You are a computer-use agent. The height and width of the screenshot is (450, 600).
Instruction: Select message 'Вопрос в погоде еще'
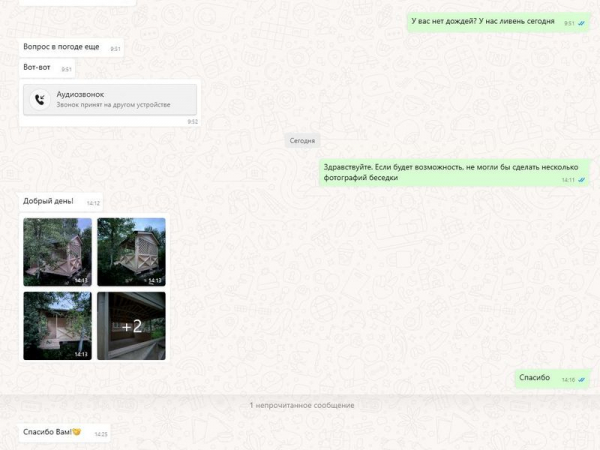click(71, 47)
